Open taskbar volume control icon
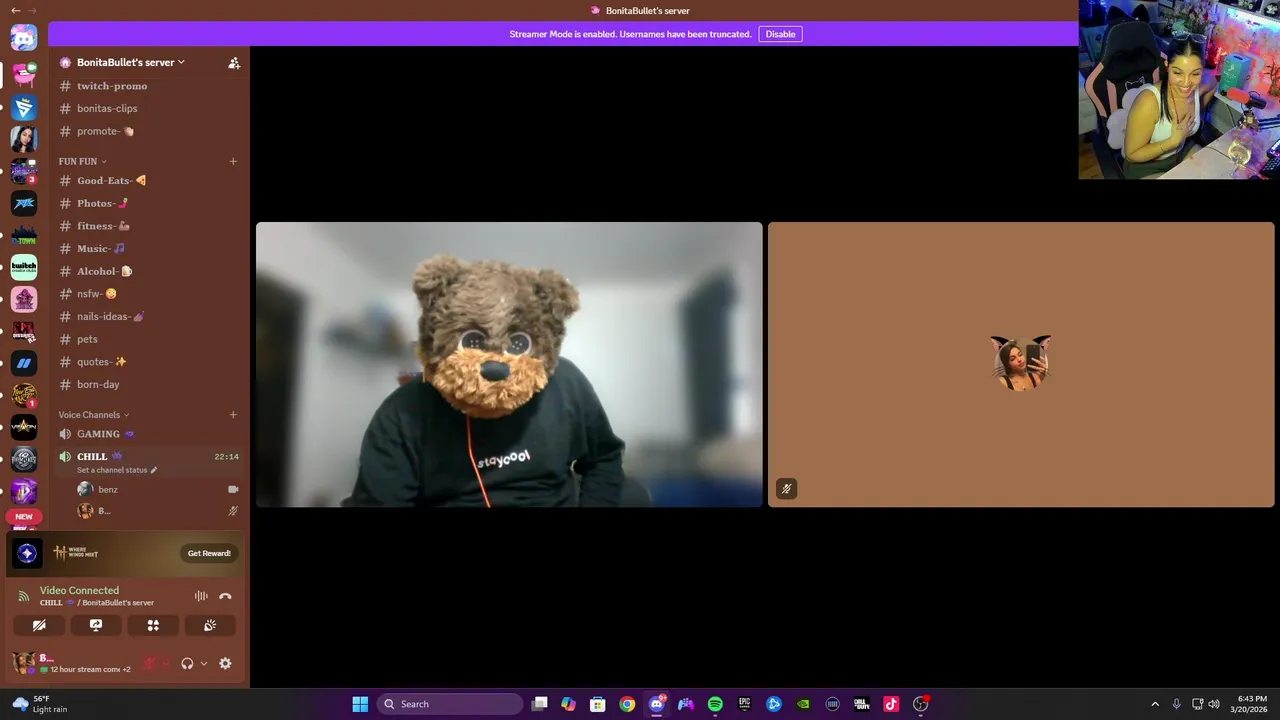1280x720 pixels. 1214,704
